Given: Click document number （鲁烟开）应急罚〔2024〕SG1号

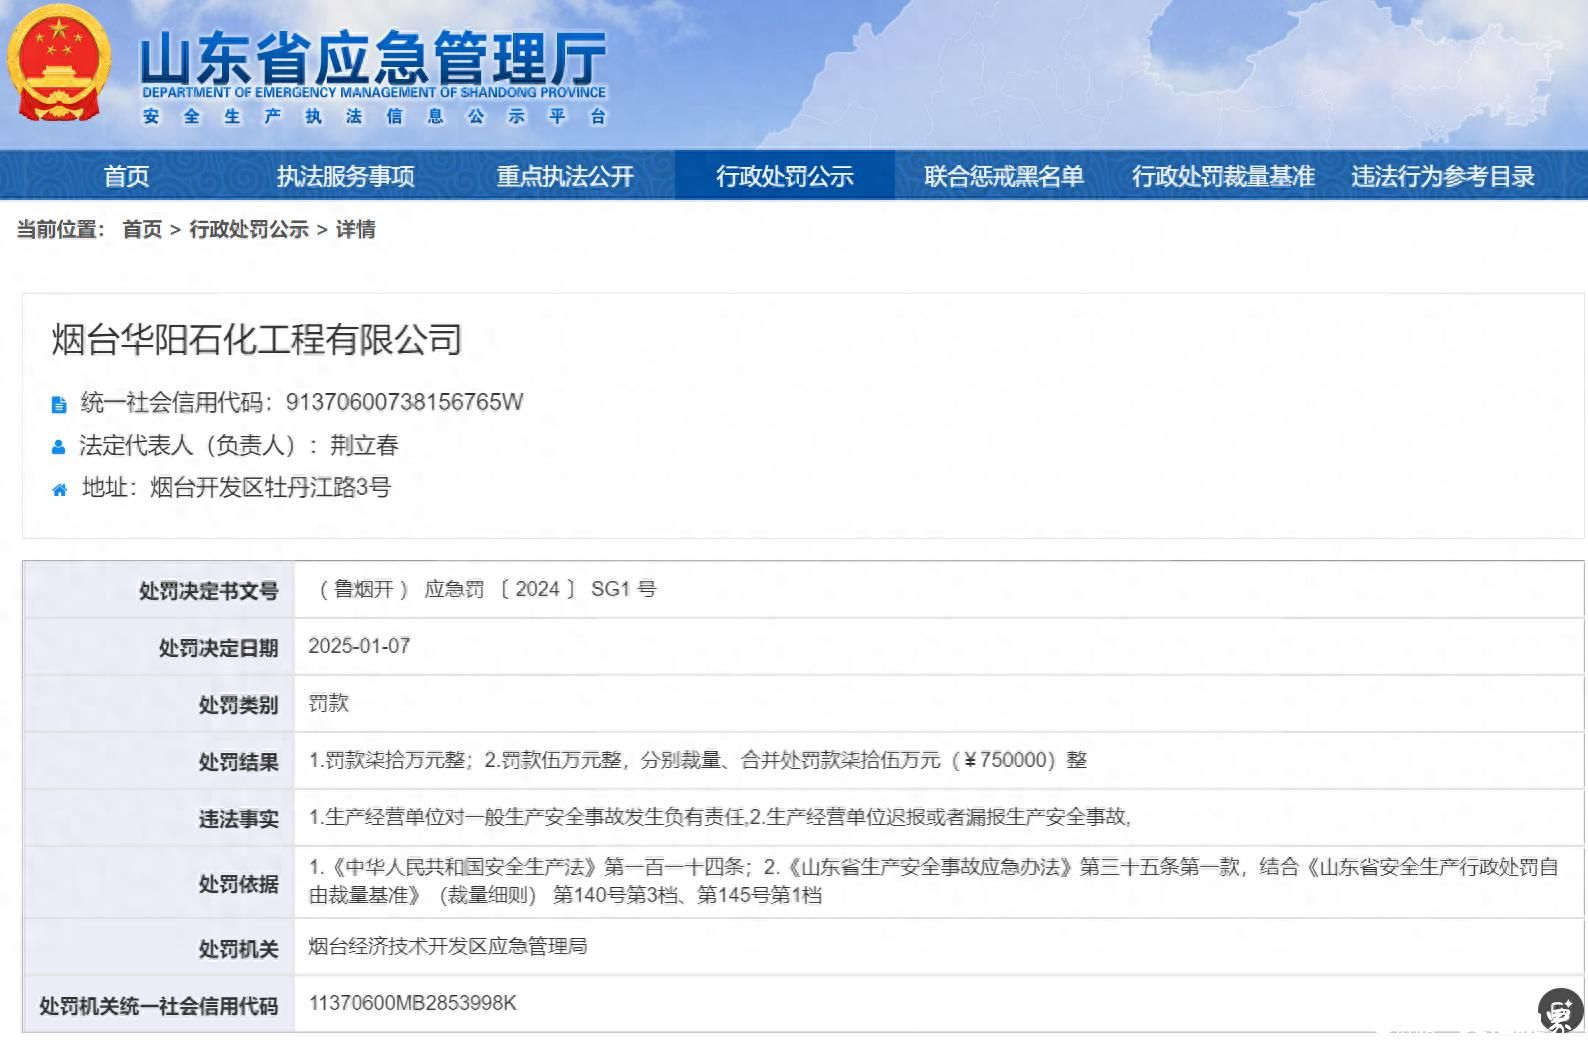Looking at the screenshot, I should tap(485, 589).
